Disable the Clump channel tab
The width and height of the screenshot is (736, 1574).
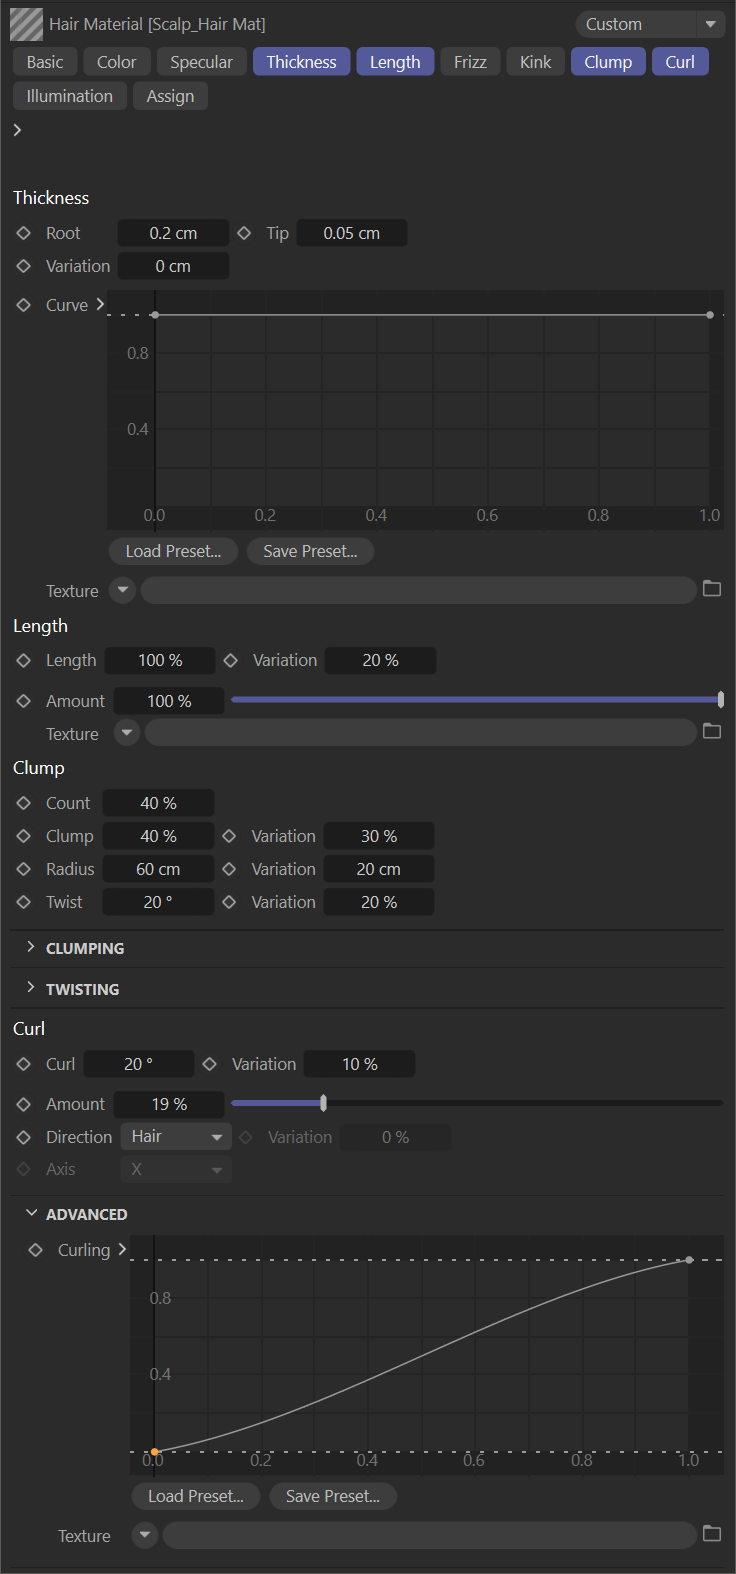(608, 62)
